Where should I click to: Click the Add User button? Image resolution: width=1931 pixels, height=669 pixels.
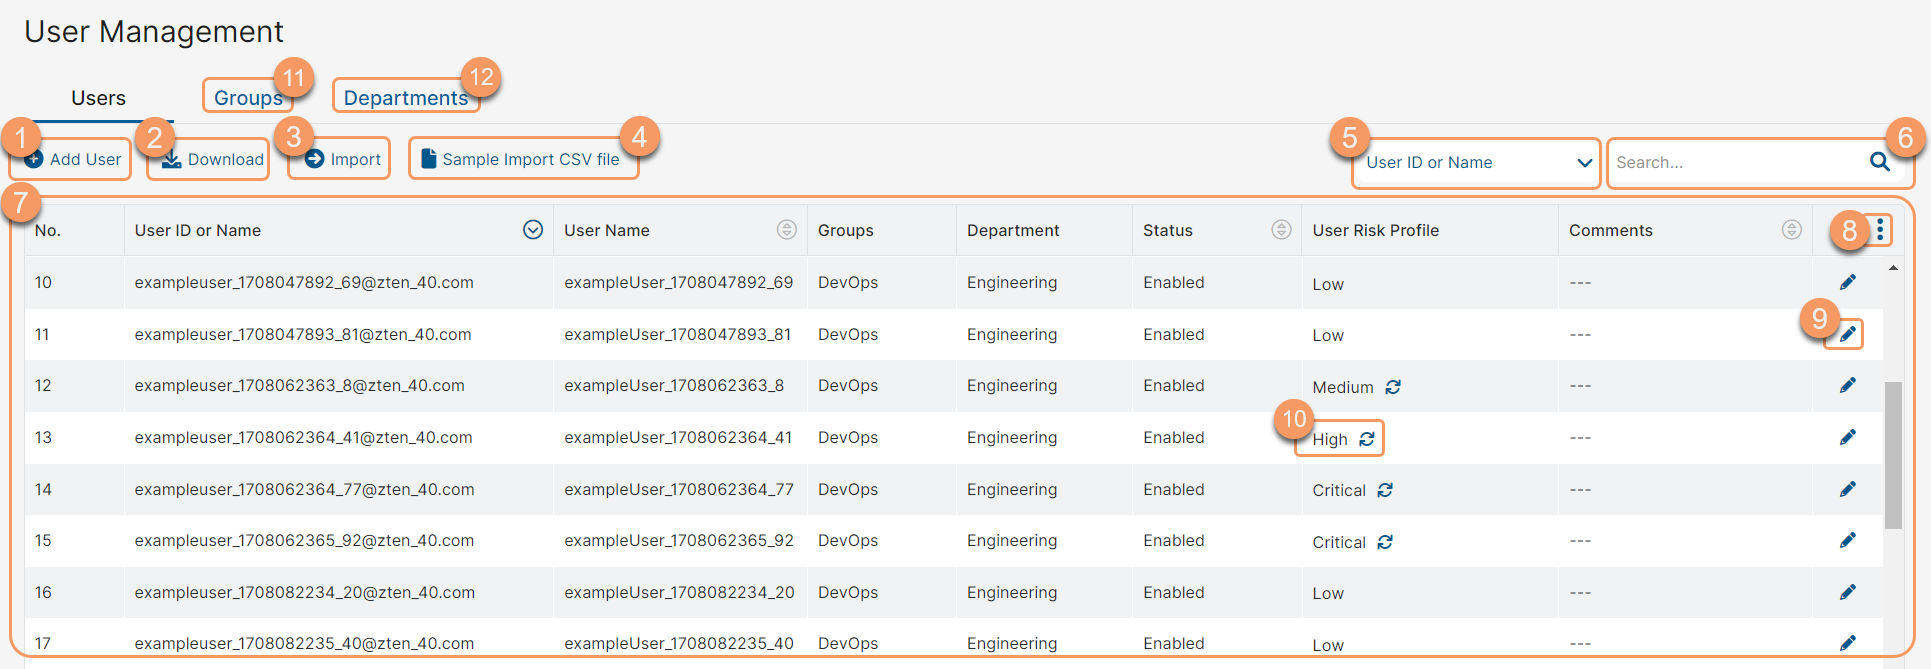click(73, 159)
